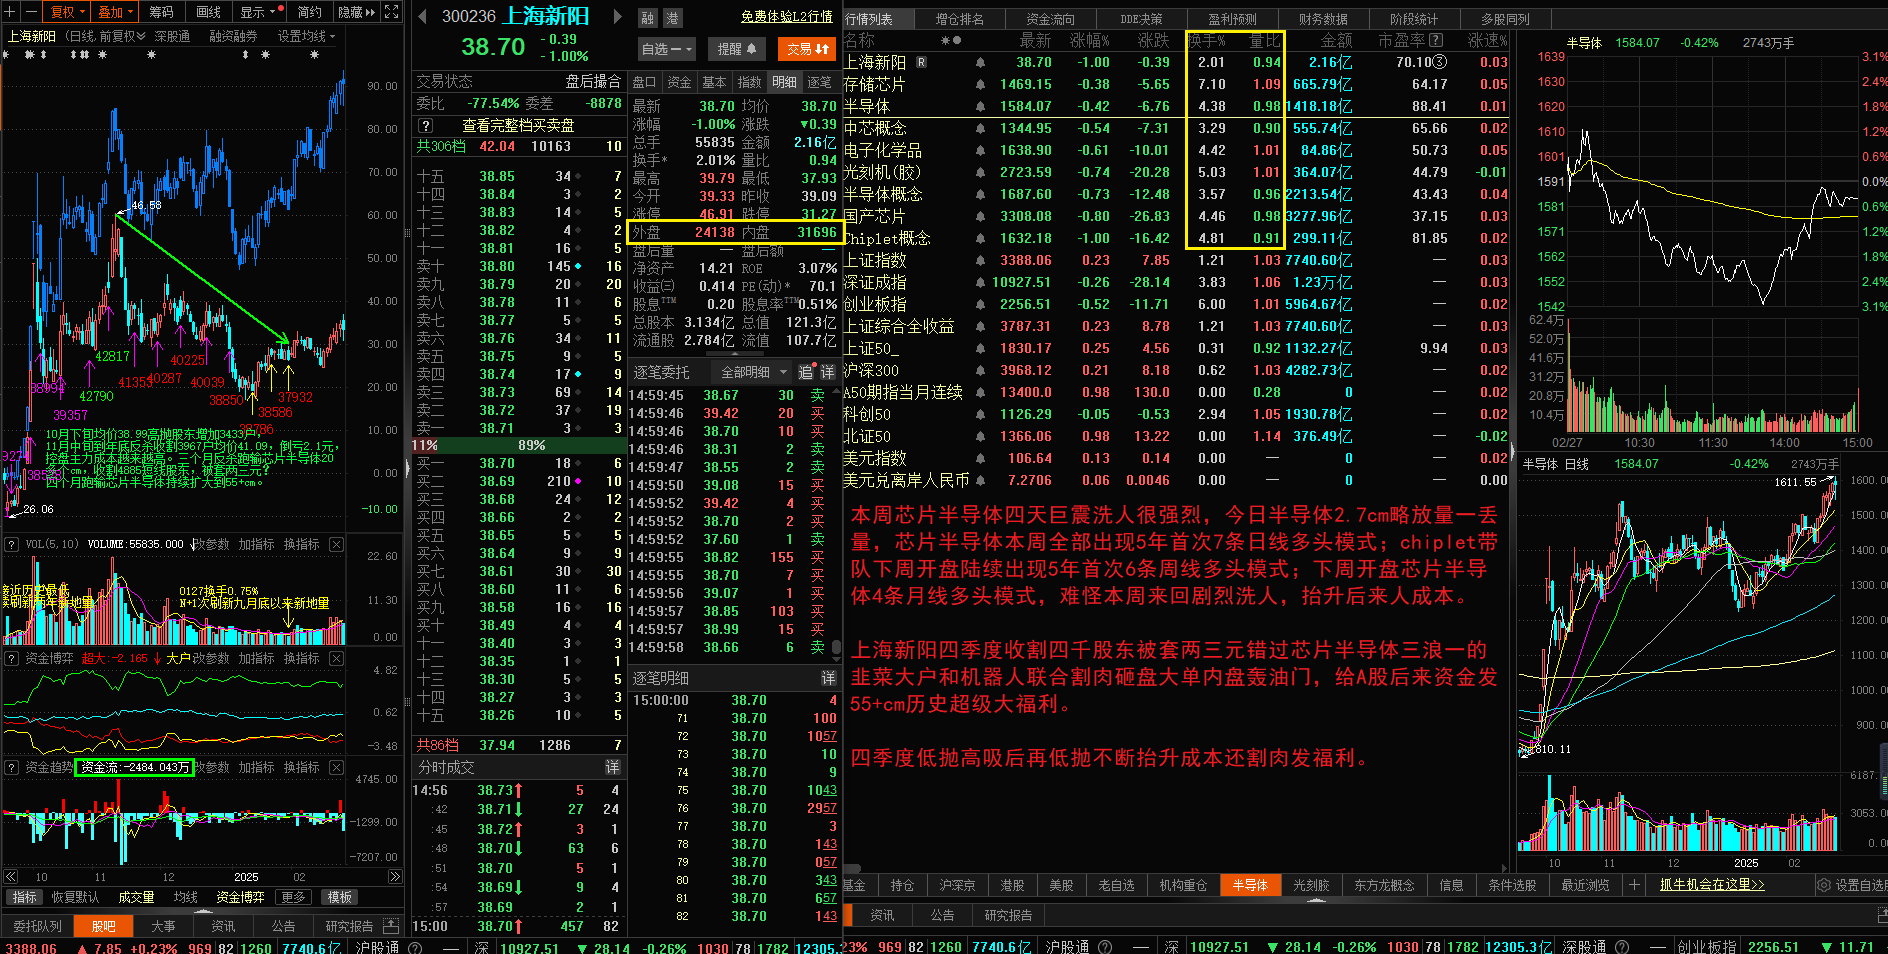Open the 自选 watchlist dropdown
Viewport: 1888px width, 954px height.
666,48
